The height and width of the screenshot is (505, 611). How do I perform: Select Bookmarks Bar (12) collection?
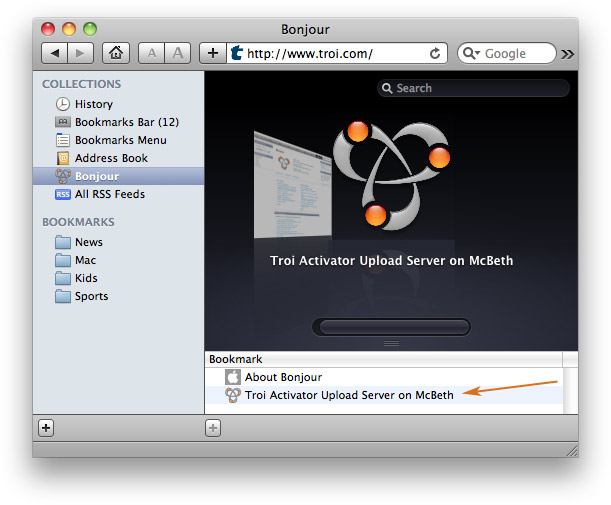tap(118, 122)
